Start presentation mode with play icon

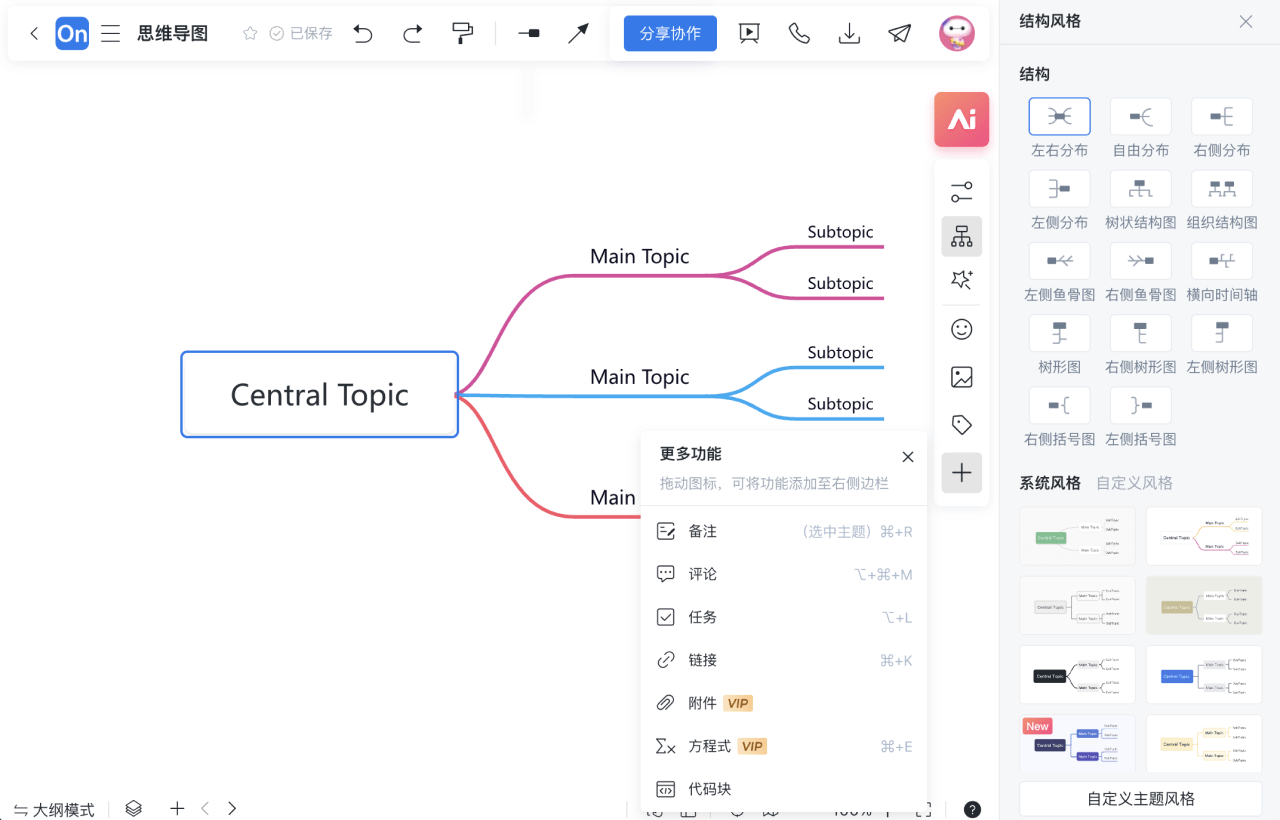click(x=749, y=34)
